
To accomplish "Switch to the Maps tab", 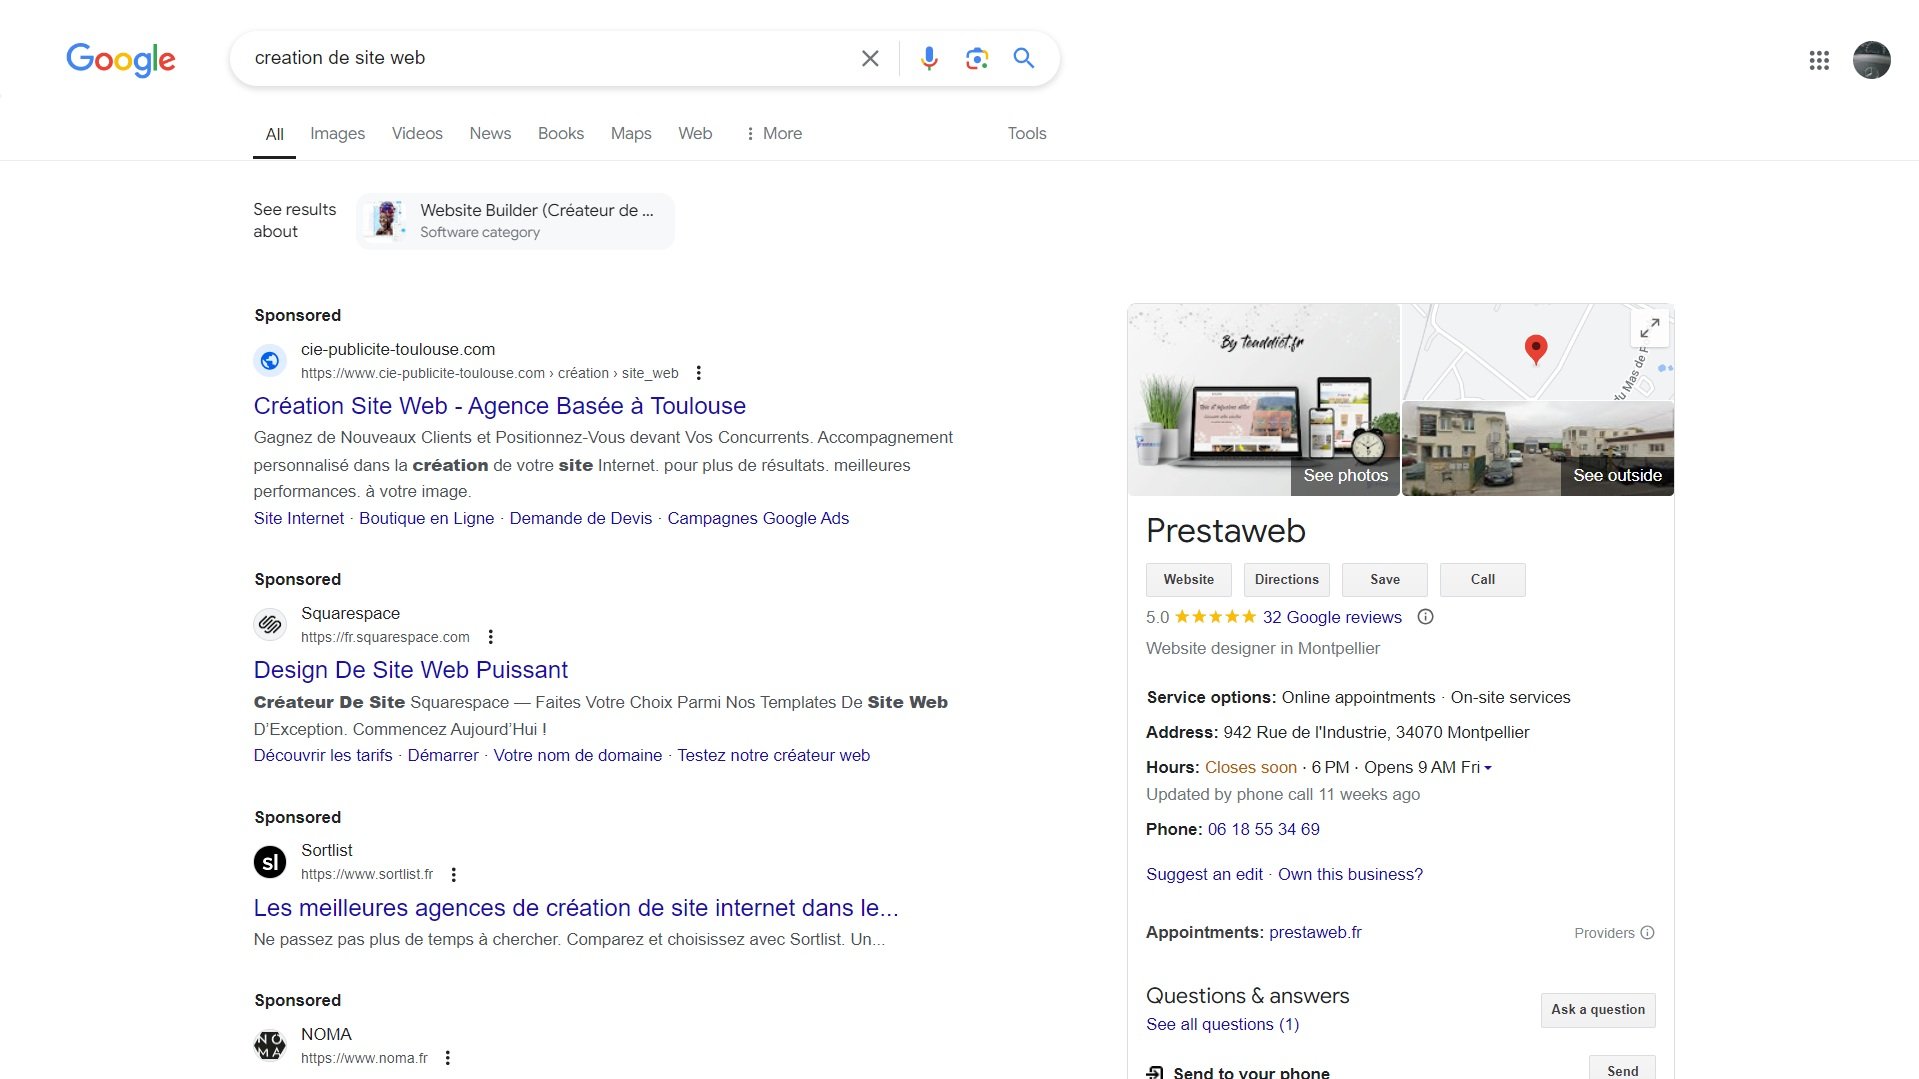I will [631, 134].
